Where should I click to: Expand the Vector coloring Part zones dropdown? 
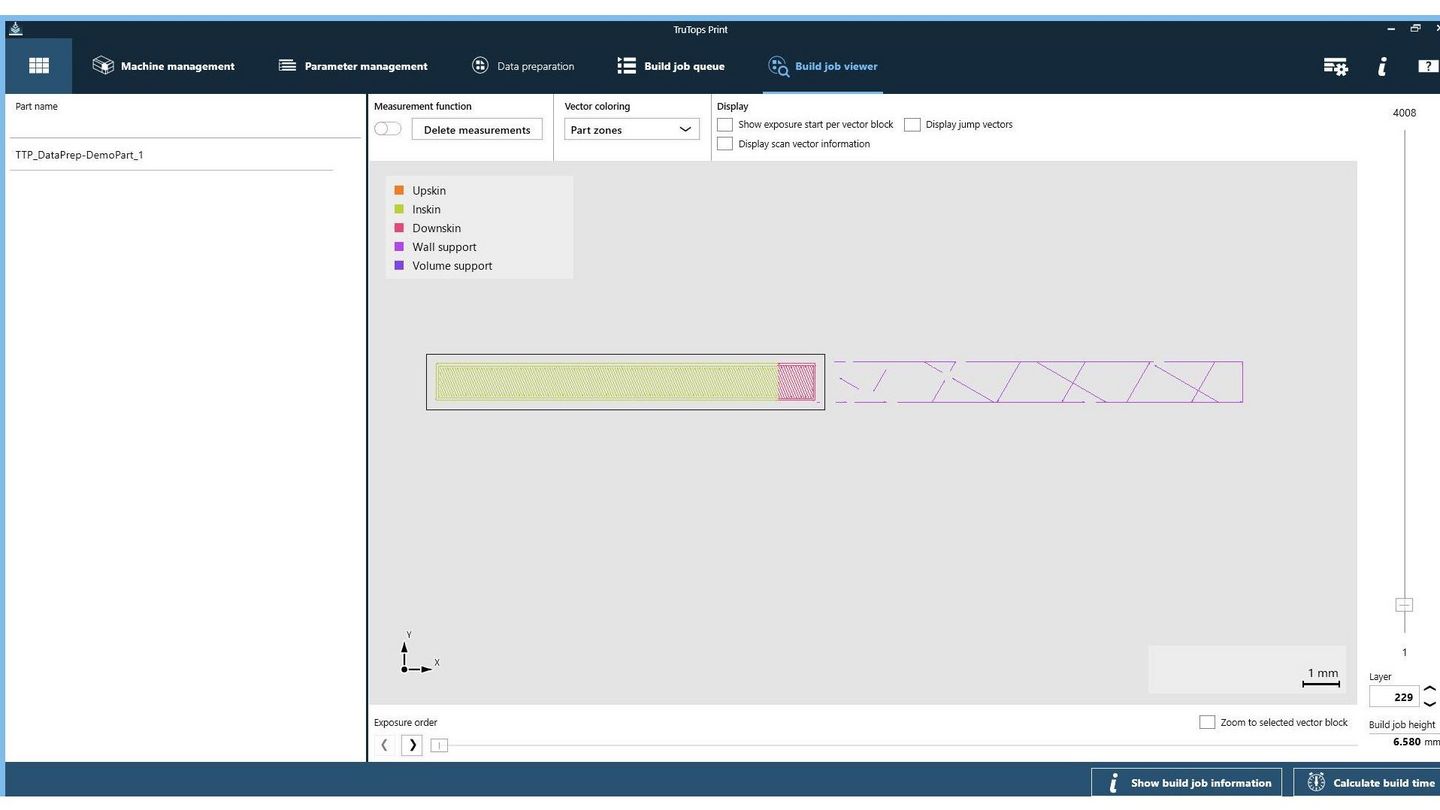[631, 130]
